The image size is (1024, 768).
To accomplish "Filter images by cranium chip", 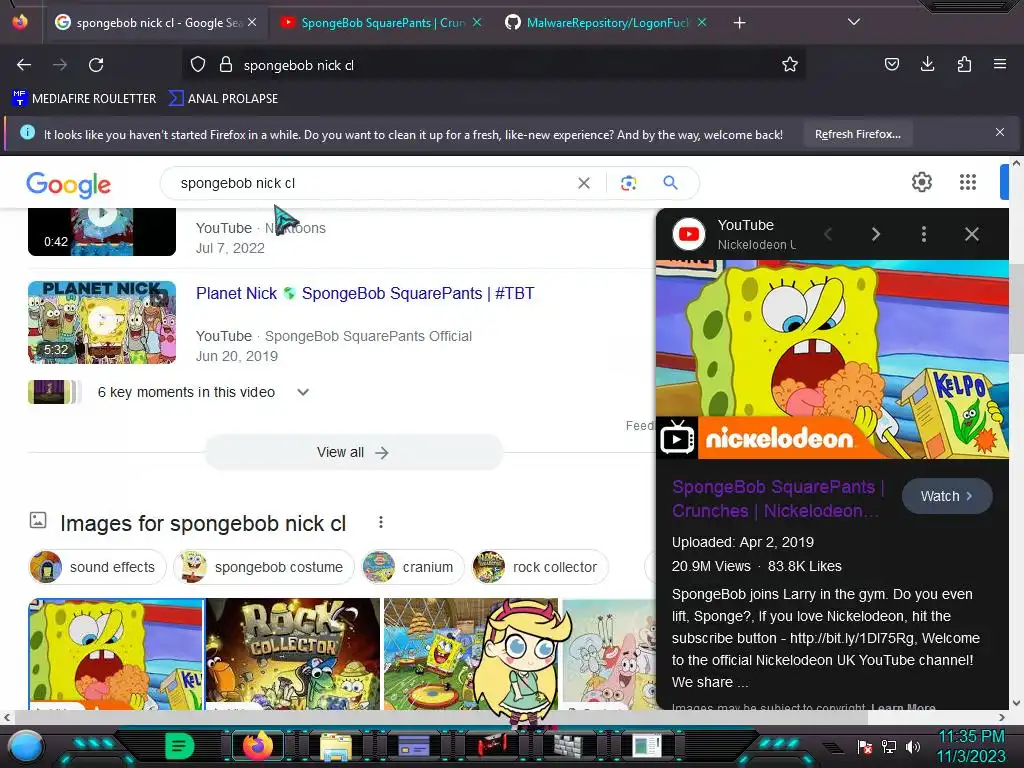I will click(x=413, y=567).
